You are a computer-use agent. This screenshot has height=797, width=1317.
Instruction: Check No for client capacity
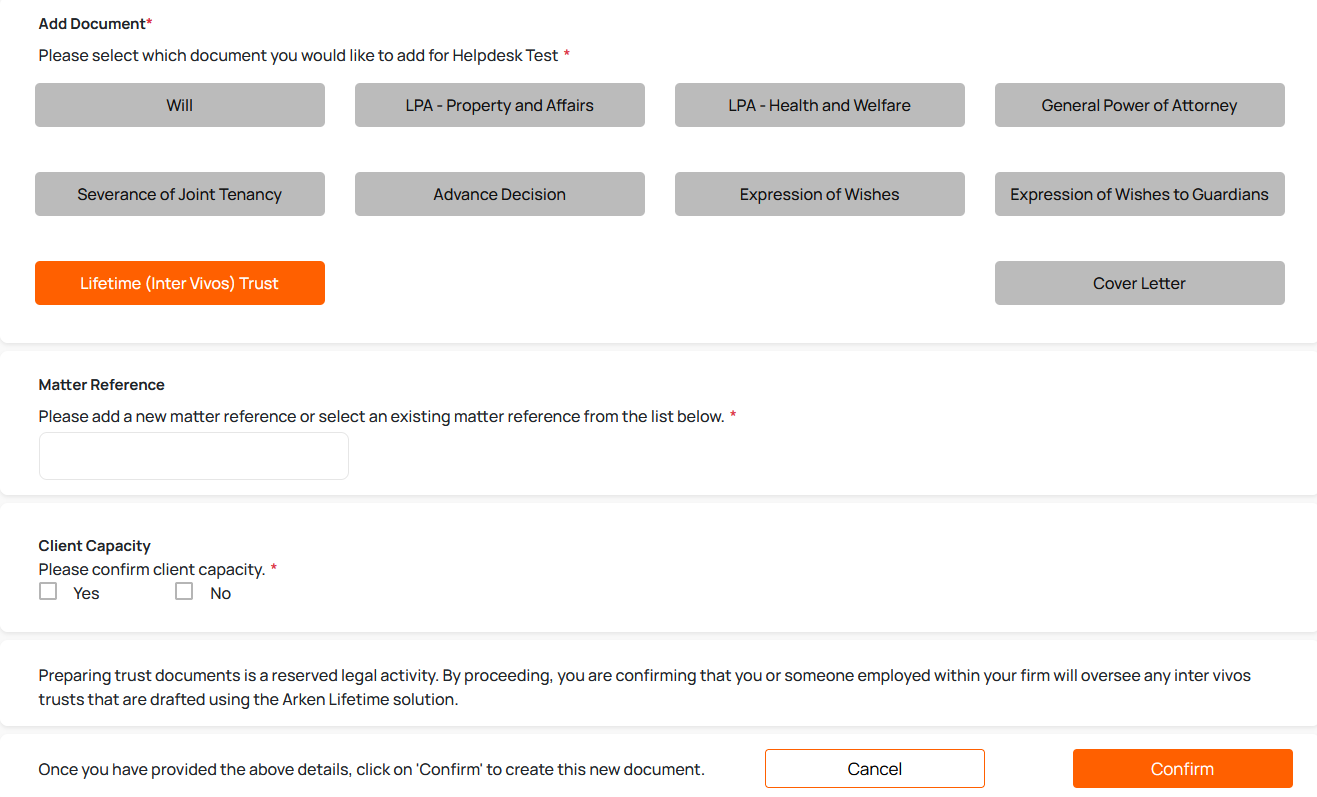(184, 592)
